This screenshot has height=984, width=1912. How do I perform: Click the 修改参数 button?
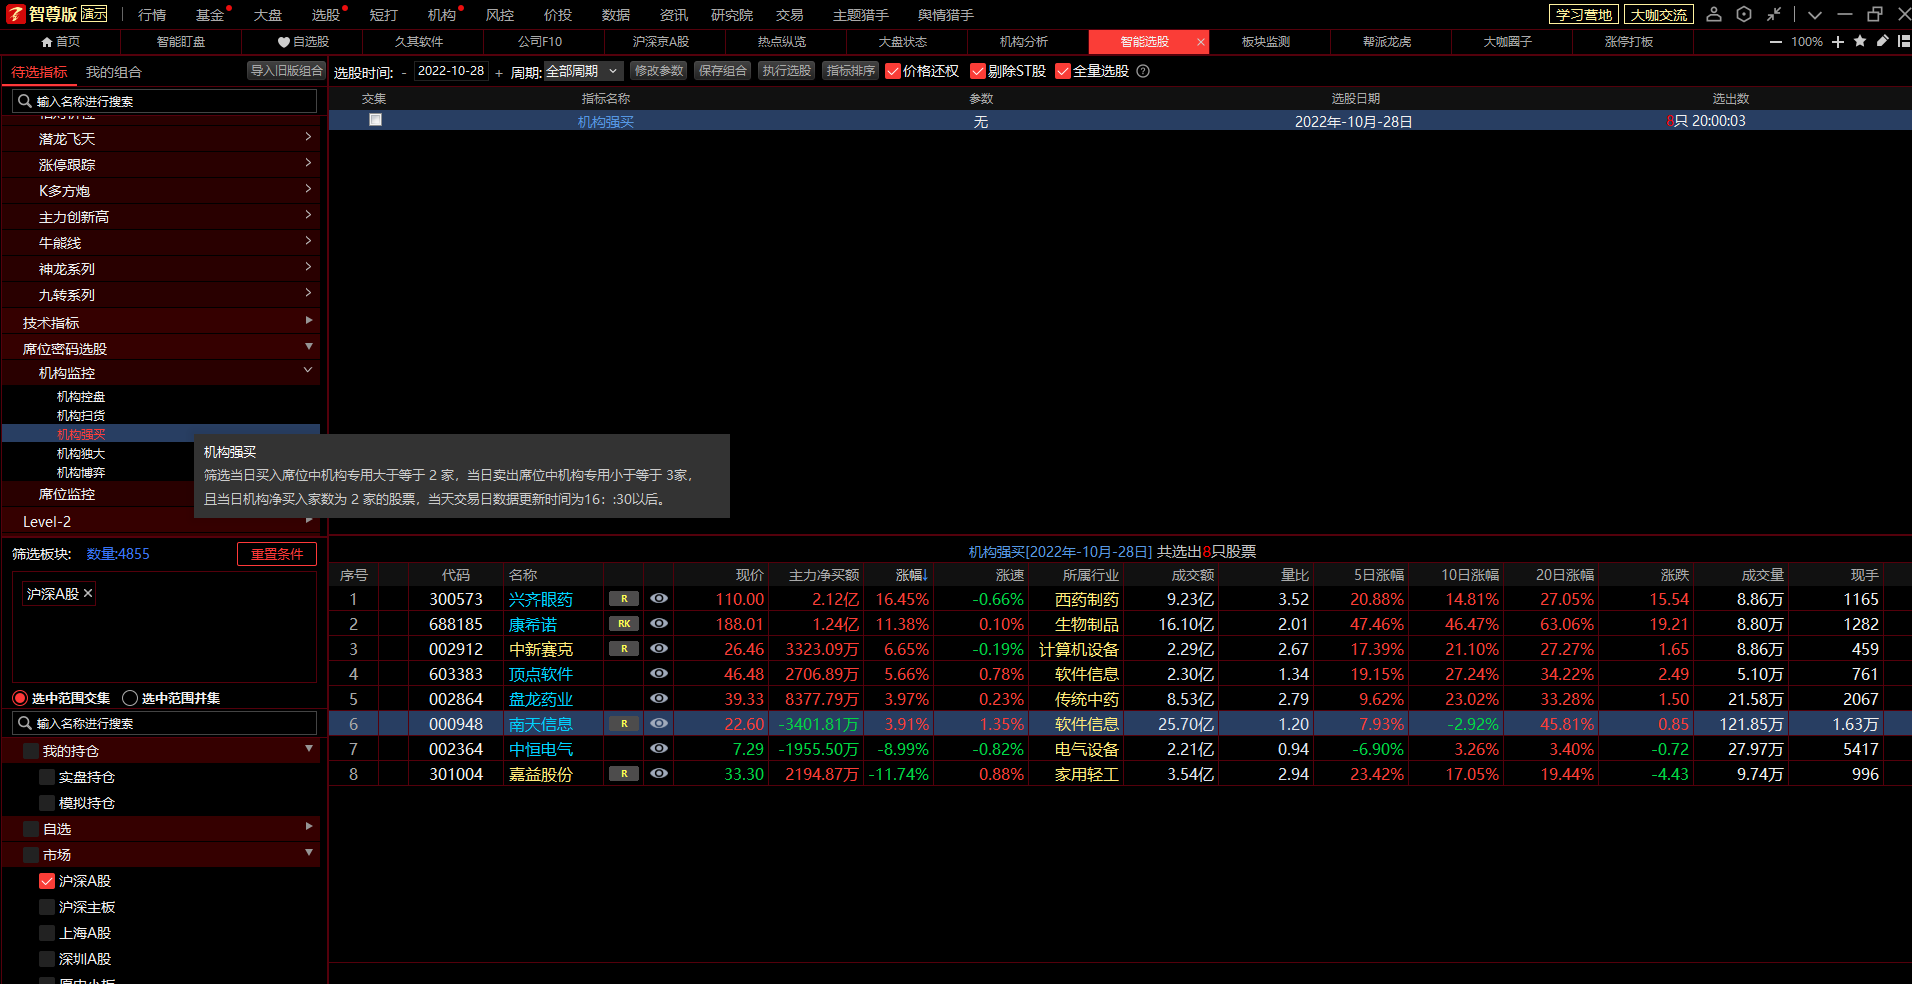[659, 71]
